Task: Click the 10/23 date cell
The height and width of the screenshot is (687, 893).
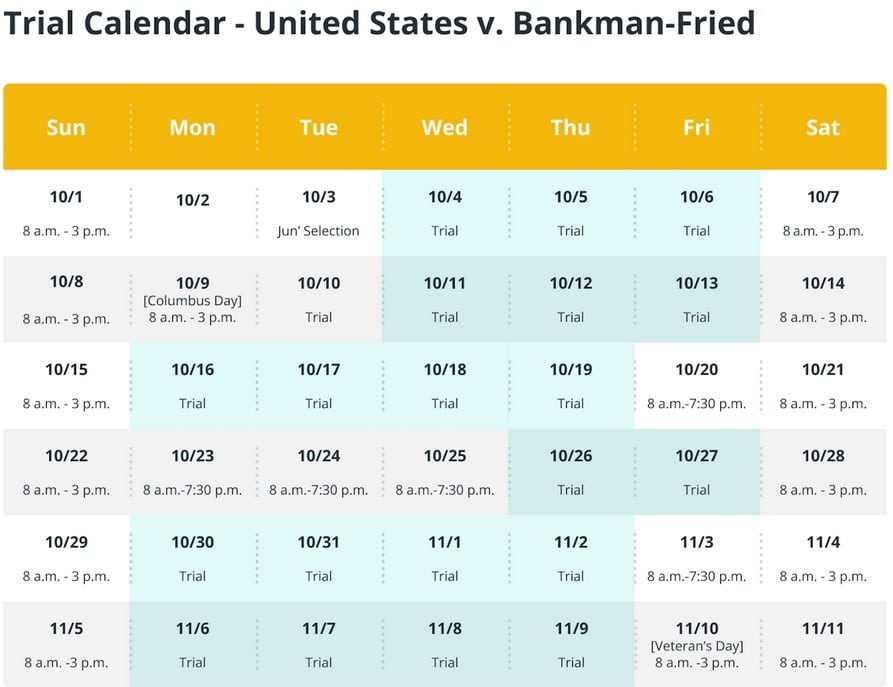Action: (x=192, y=472)
